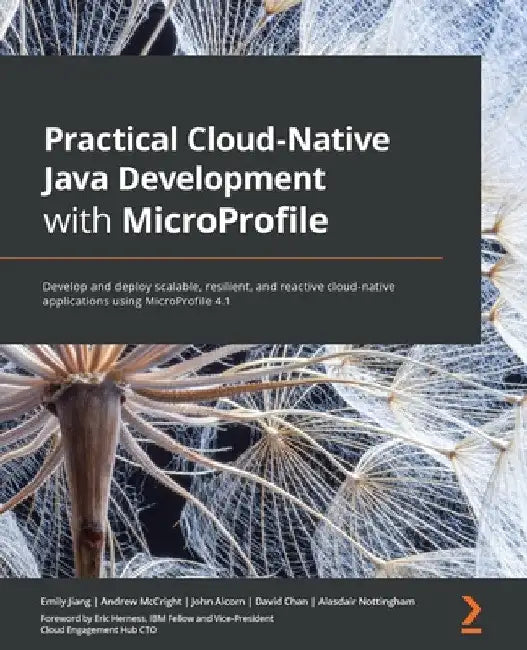Click the text 'Cloud Engagement Hub CTO'
Image resolution: width=527 pixels, height=650 pixels.
point(99,630)
